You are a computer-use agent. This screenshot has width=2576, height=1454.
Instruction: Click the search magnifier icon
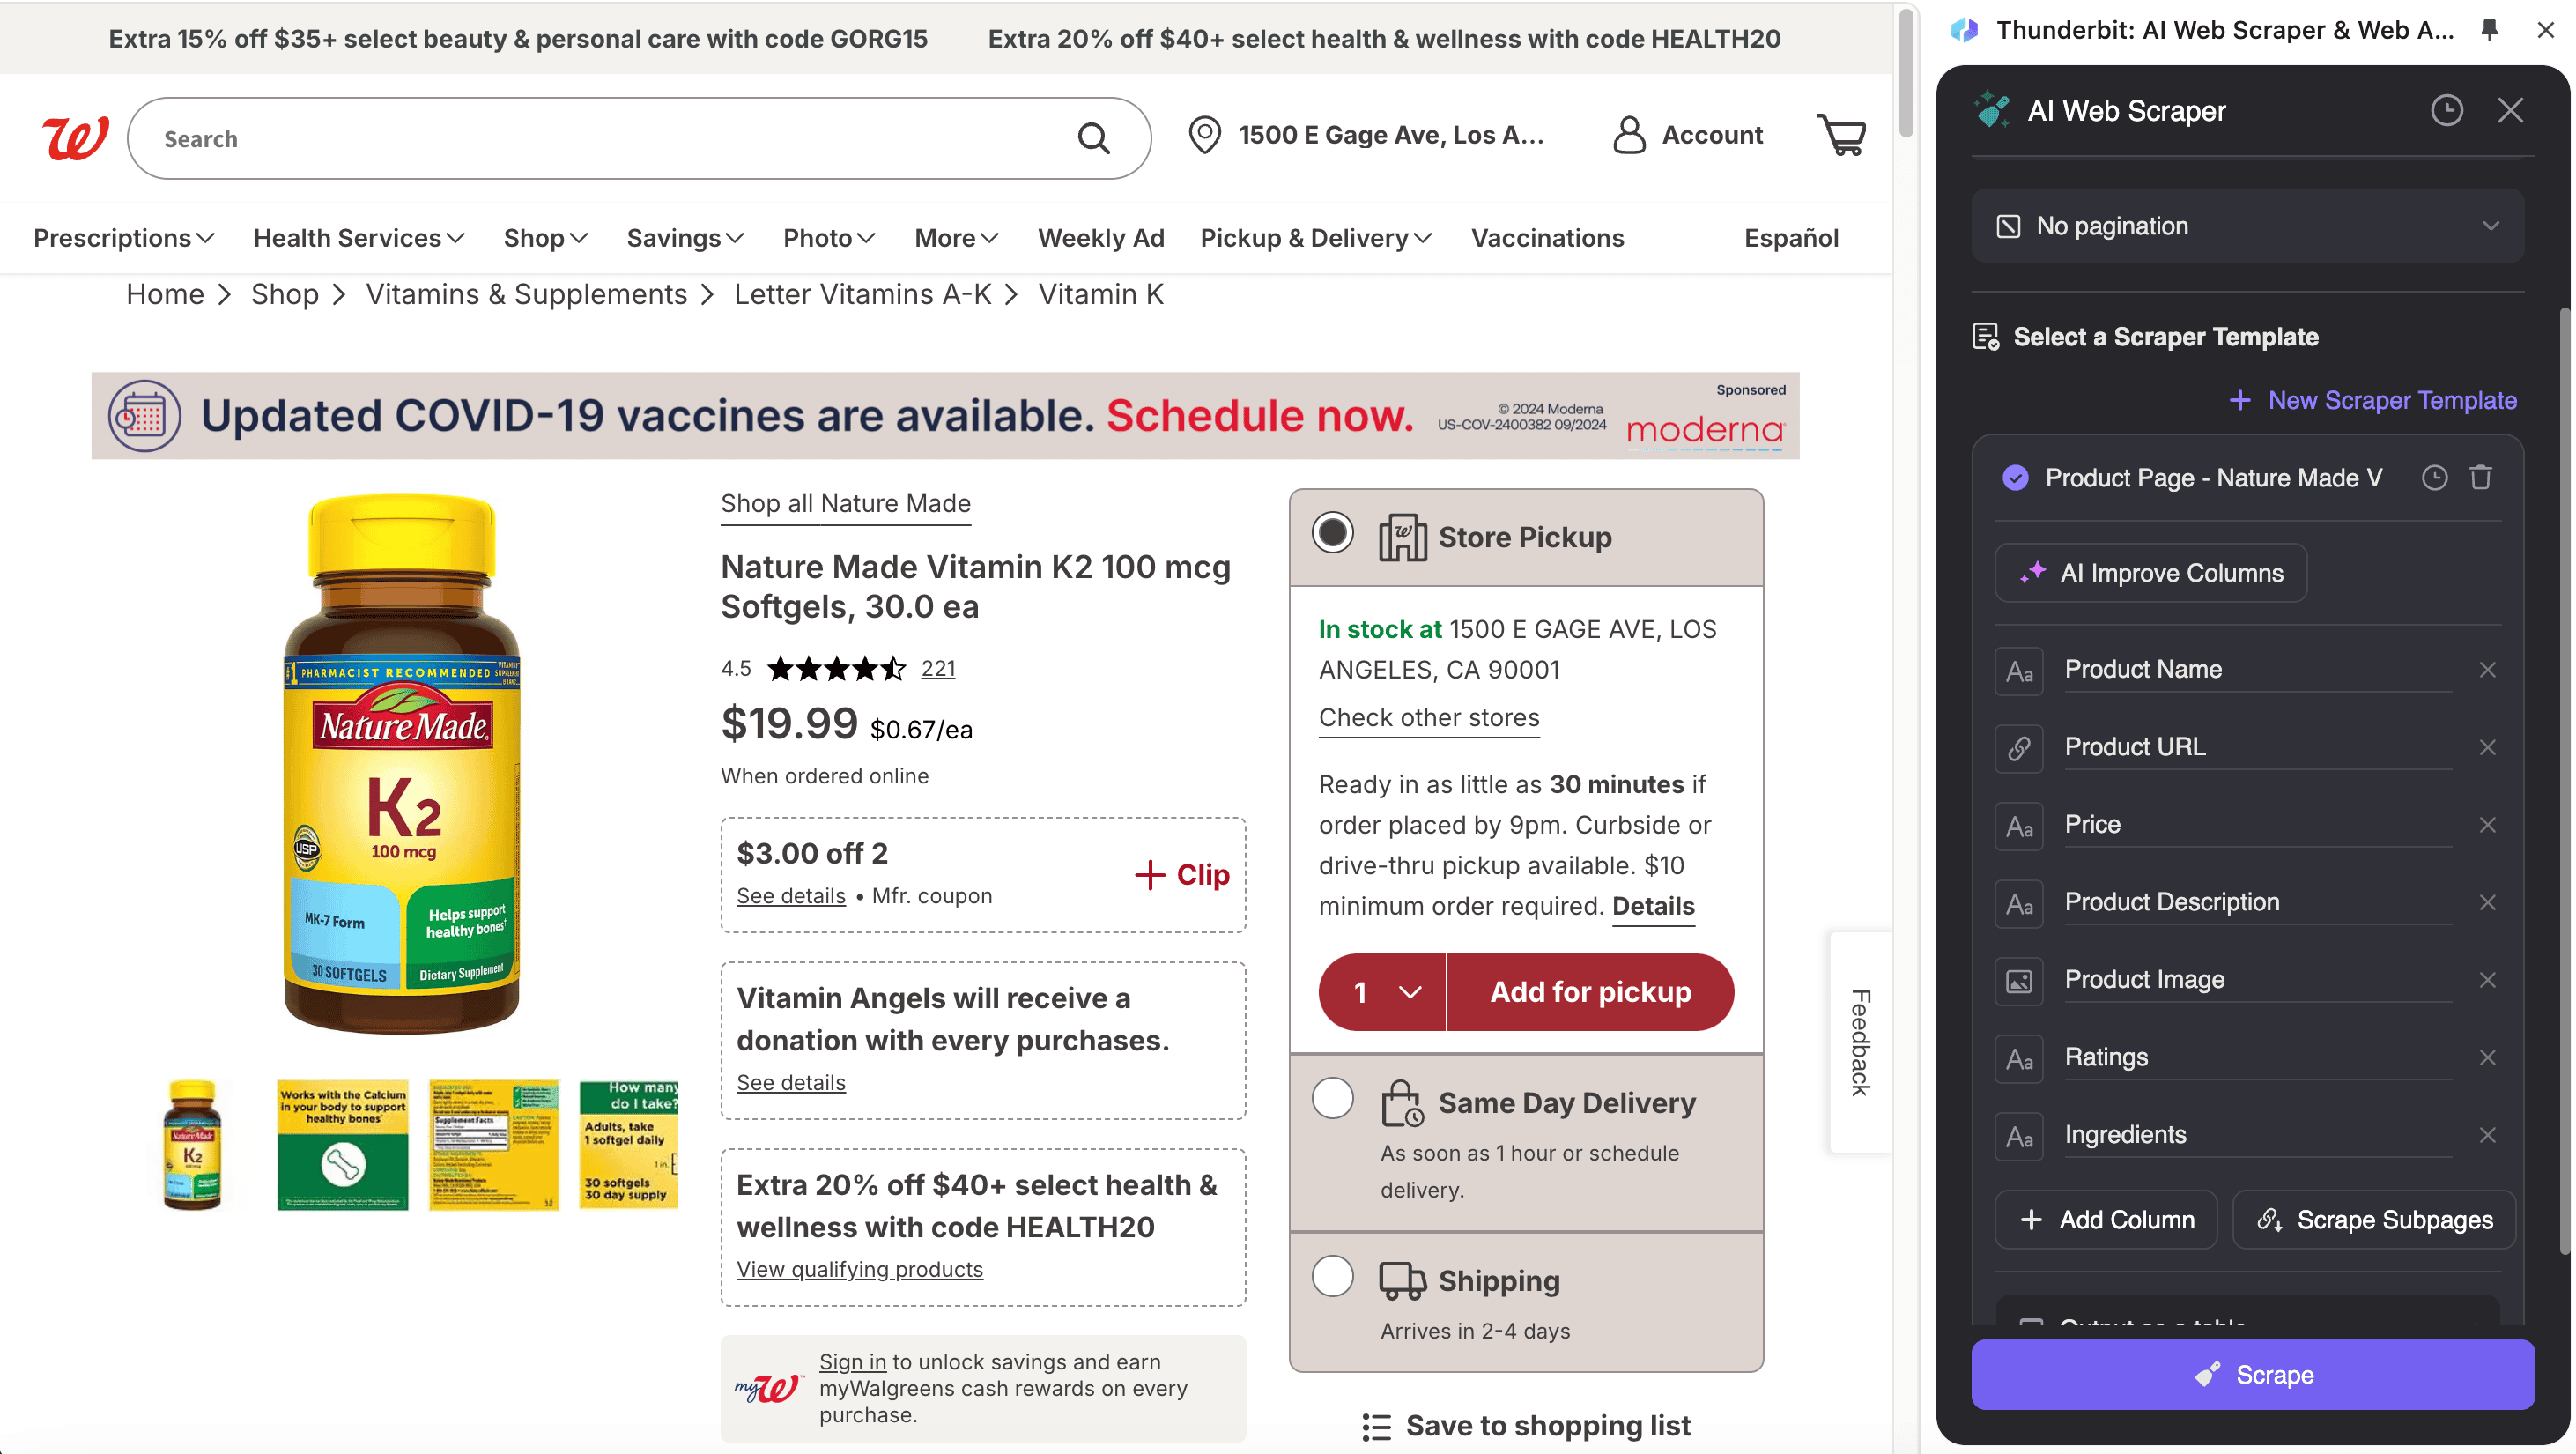1094,138
